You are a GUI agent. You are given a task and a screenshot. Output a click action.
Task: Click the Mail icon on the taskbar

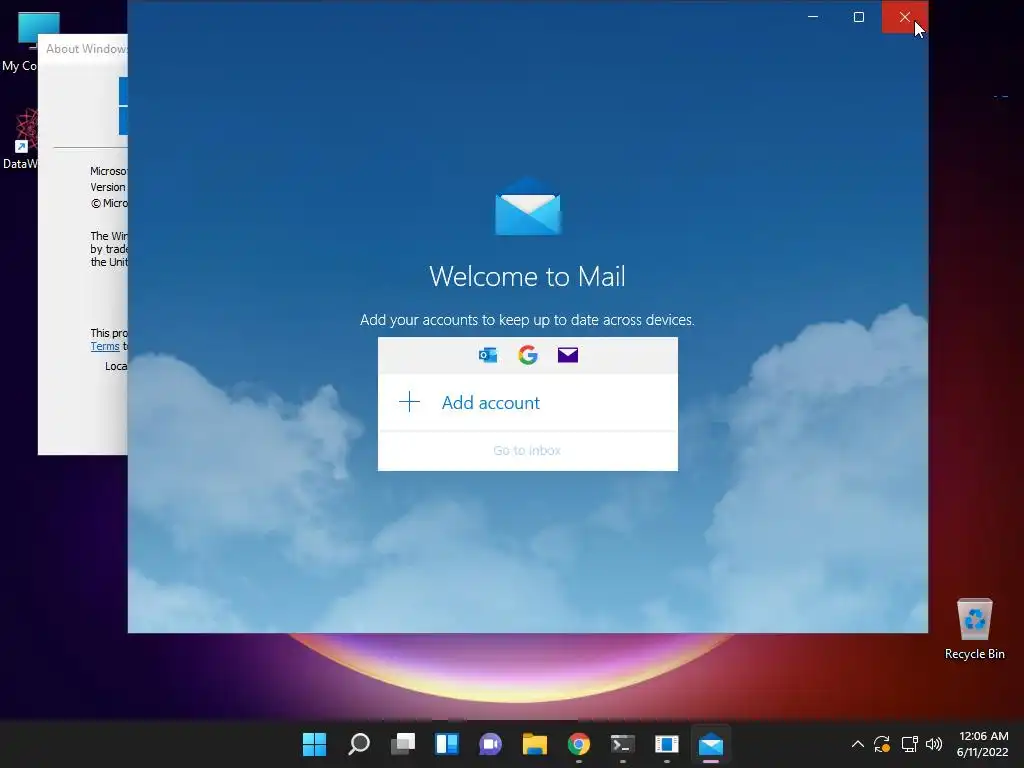point(711,743)
